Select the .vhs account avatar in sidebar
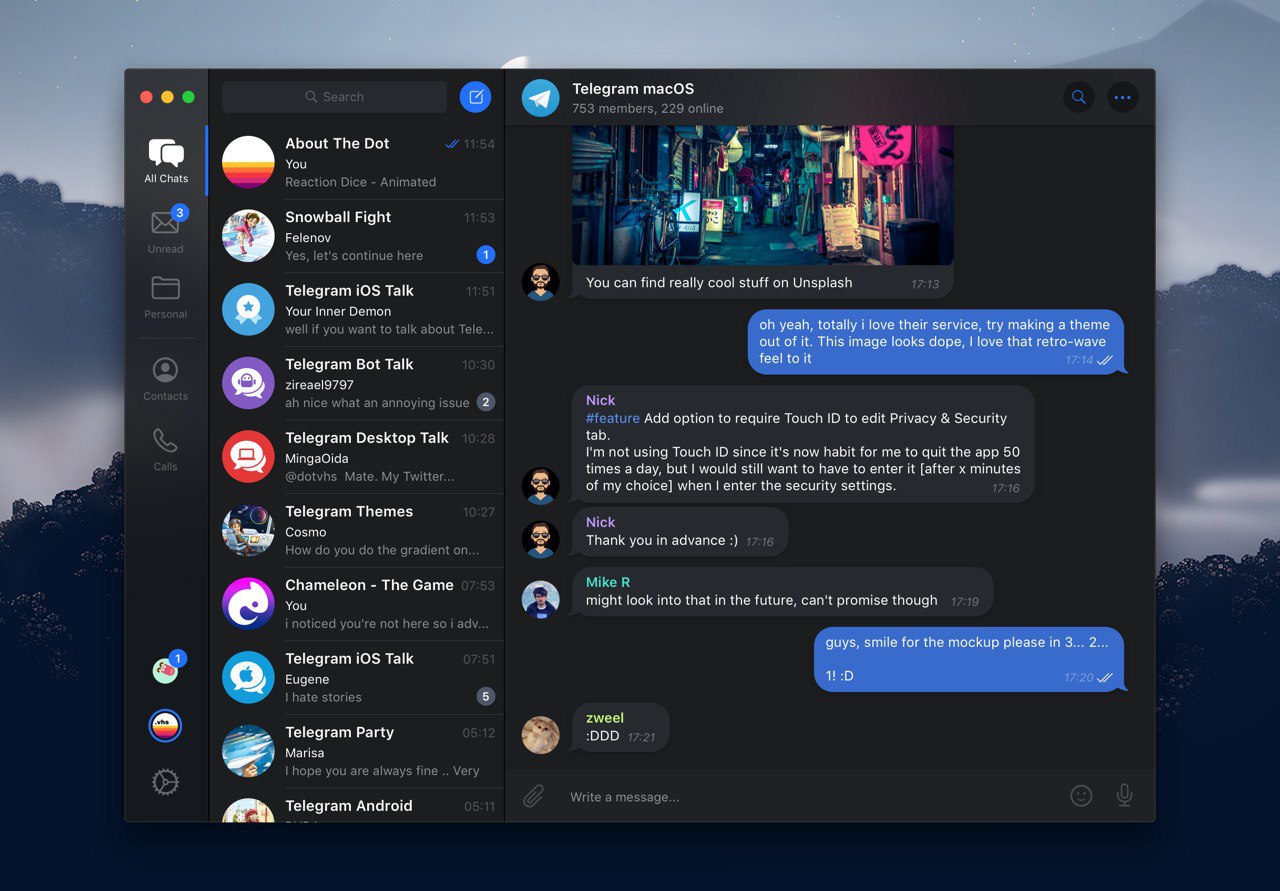 coord(166,726)
